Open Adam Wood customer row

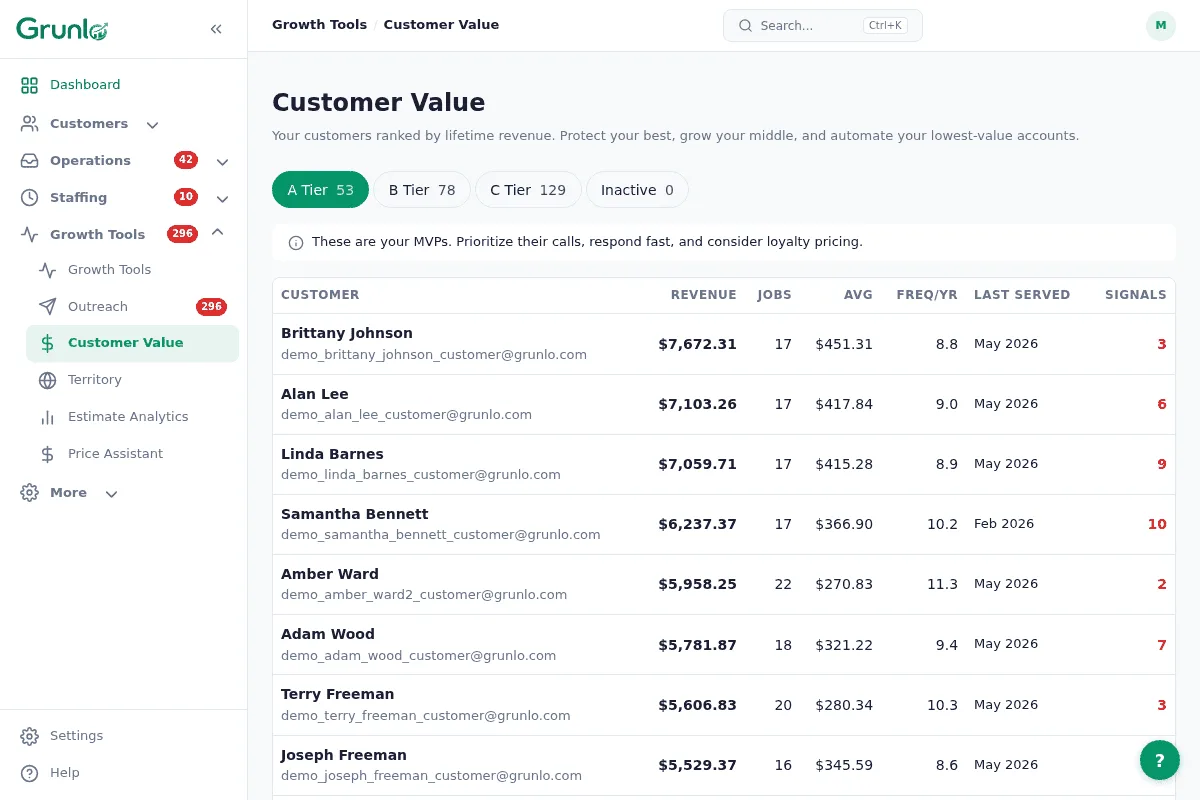(724, 644)
